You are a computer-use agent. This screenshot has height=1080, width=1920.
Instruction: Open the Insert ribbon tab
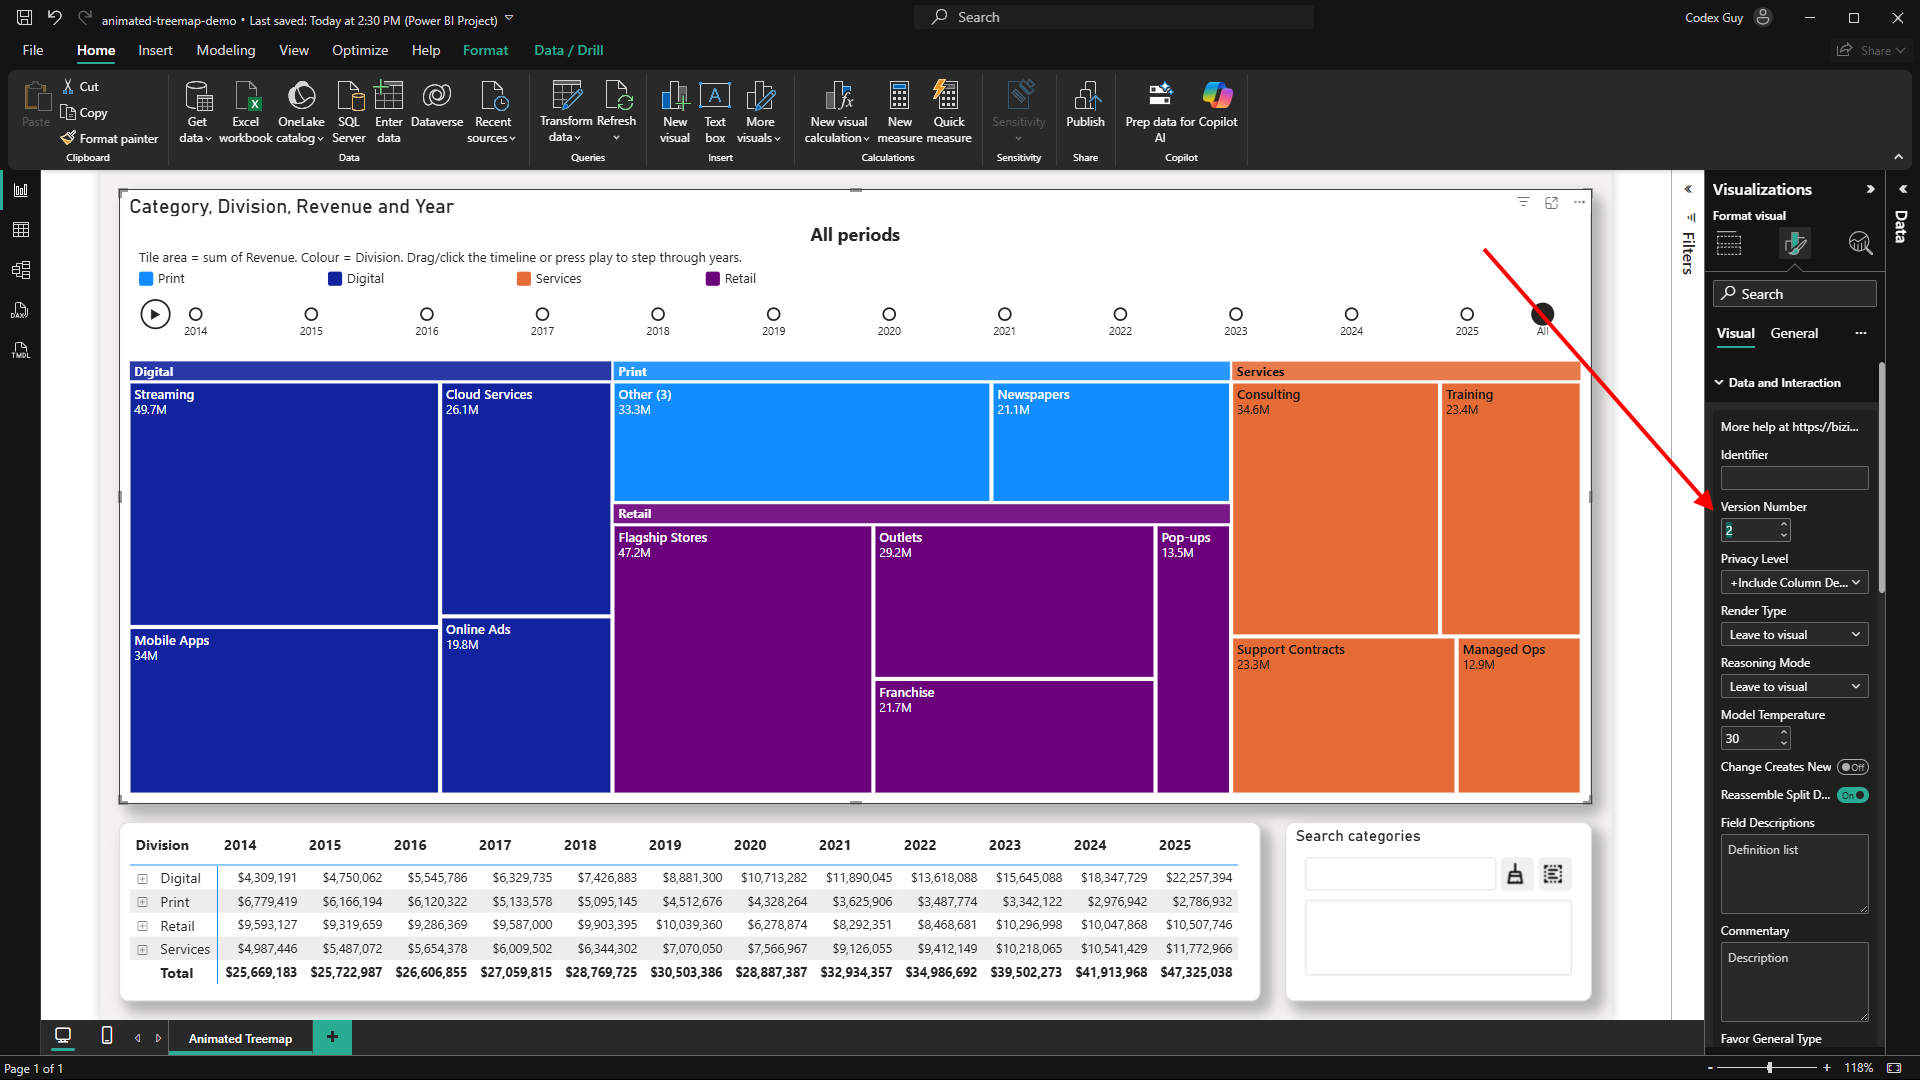pyautogui.click(x=155, y=50)
